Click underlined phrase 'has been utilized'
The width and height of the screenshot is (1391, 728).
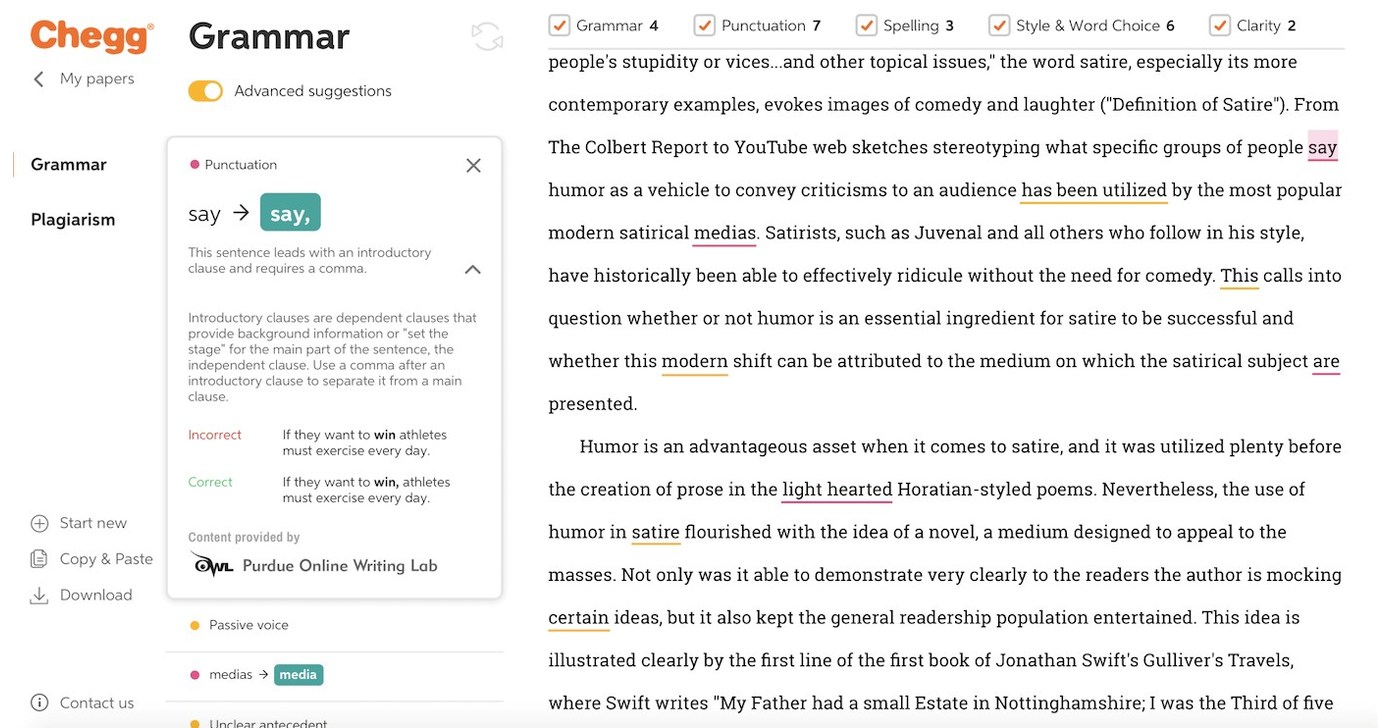coord(1094,190)
